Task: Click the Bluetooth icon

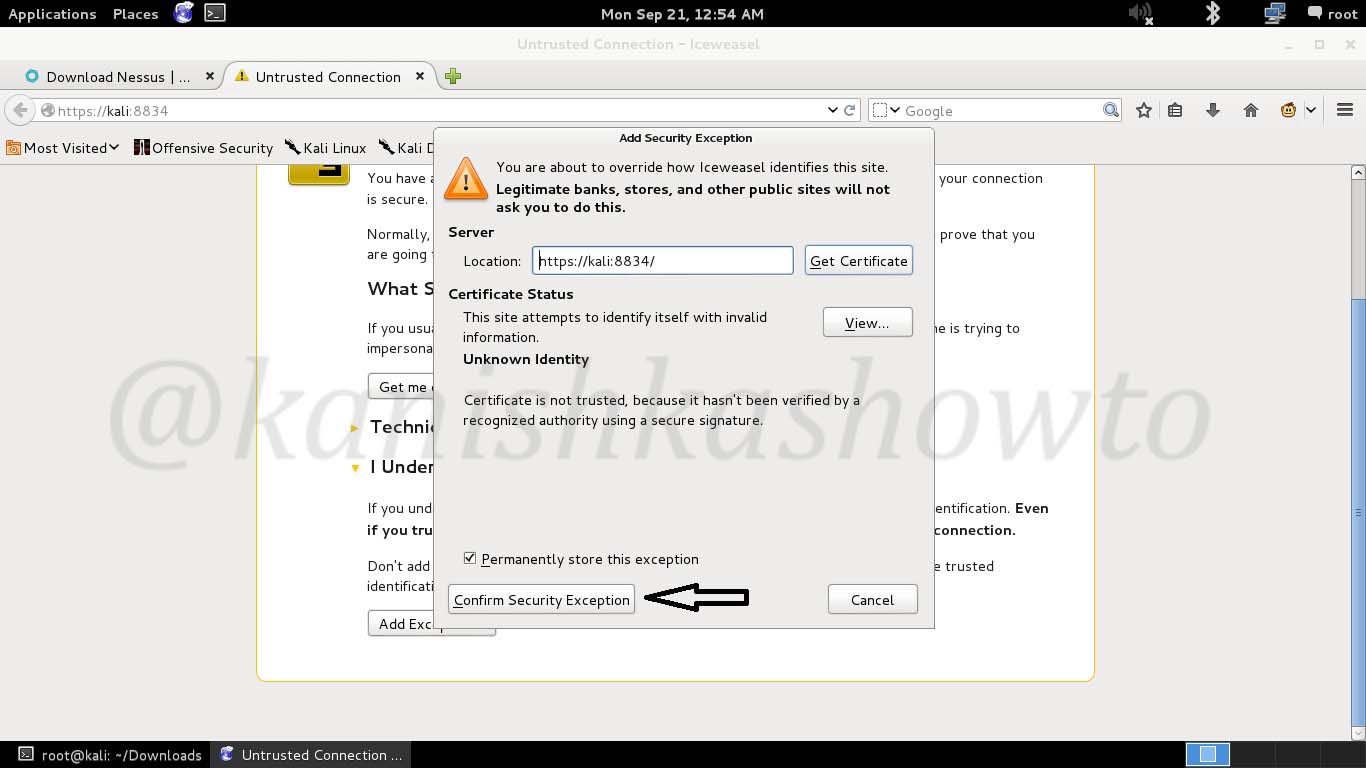Action: [x=1213, y=13]
